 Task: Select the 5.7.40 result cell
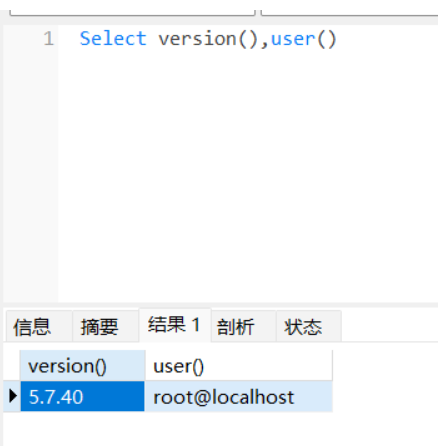point(82,397)
